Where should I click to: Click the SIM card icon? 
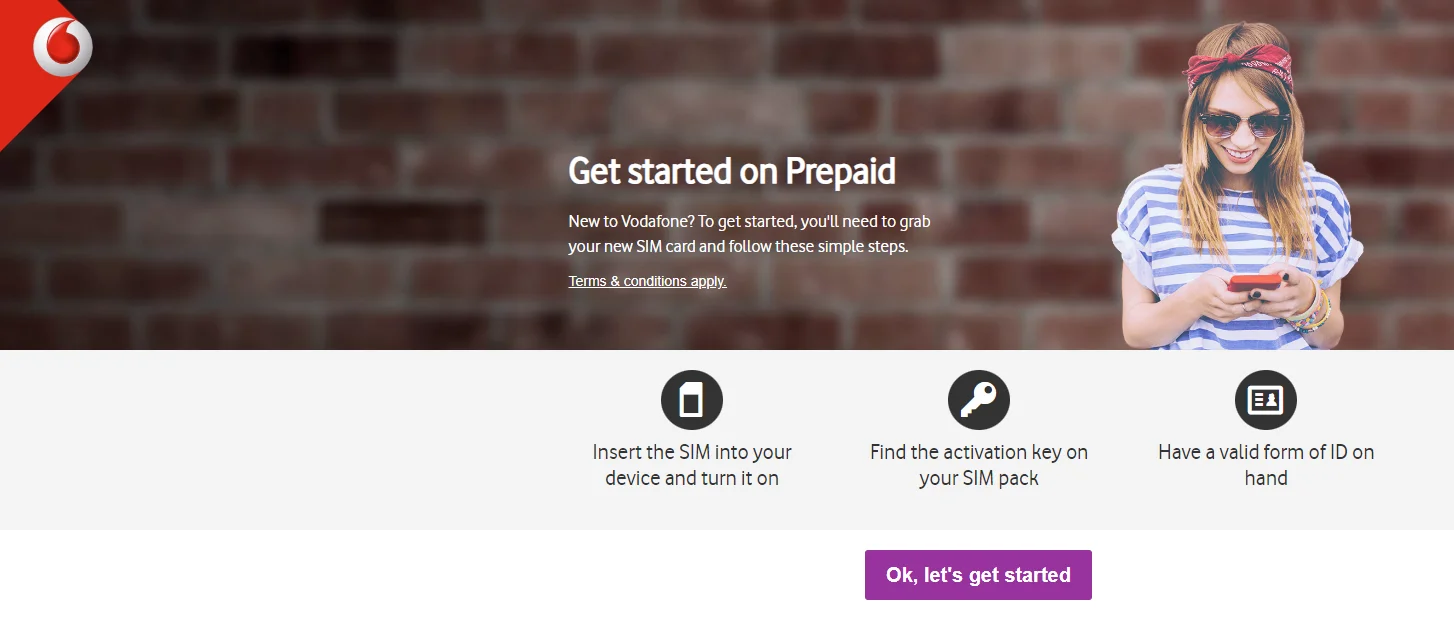click(x=691, y=400)
